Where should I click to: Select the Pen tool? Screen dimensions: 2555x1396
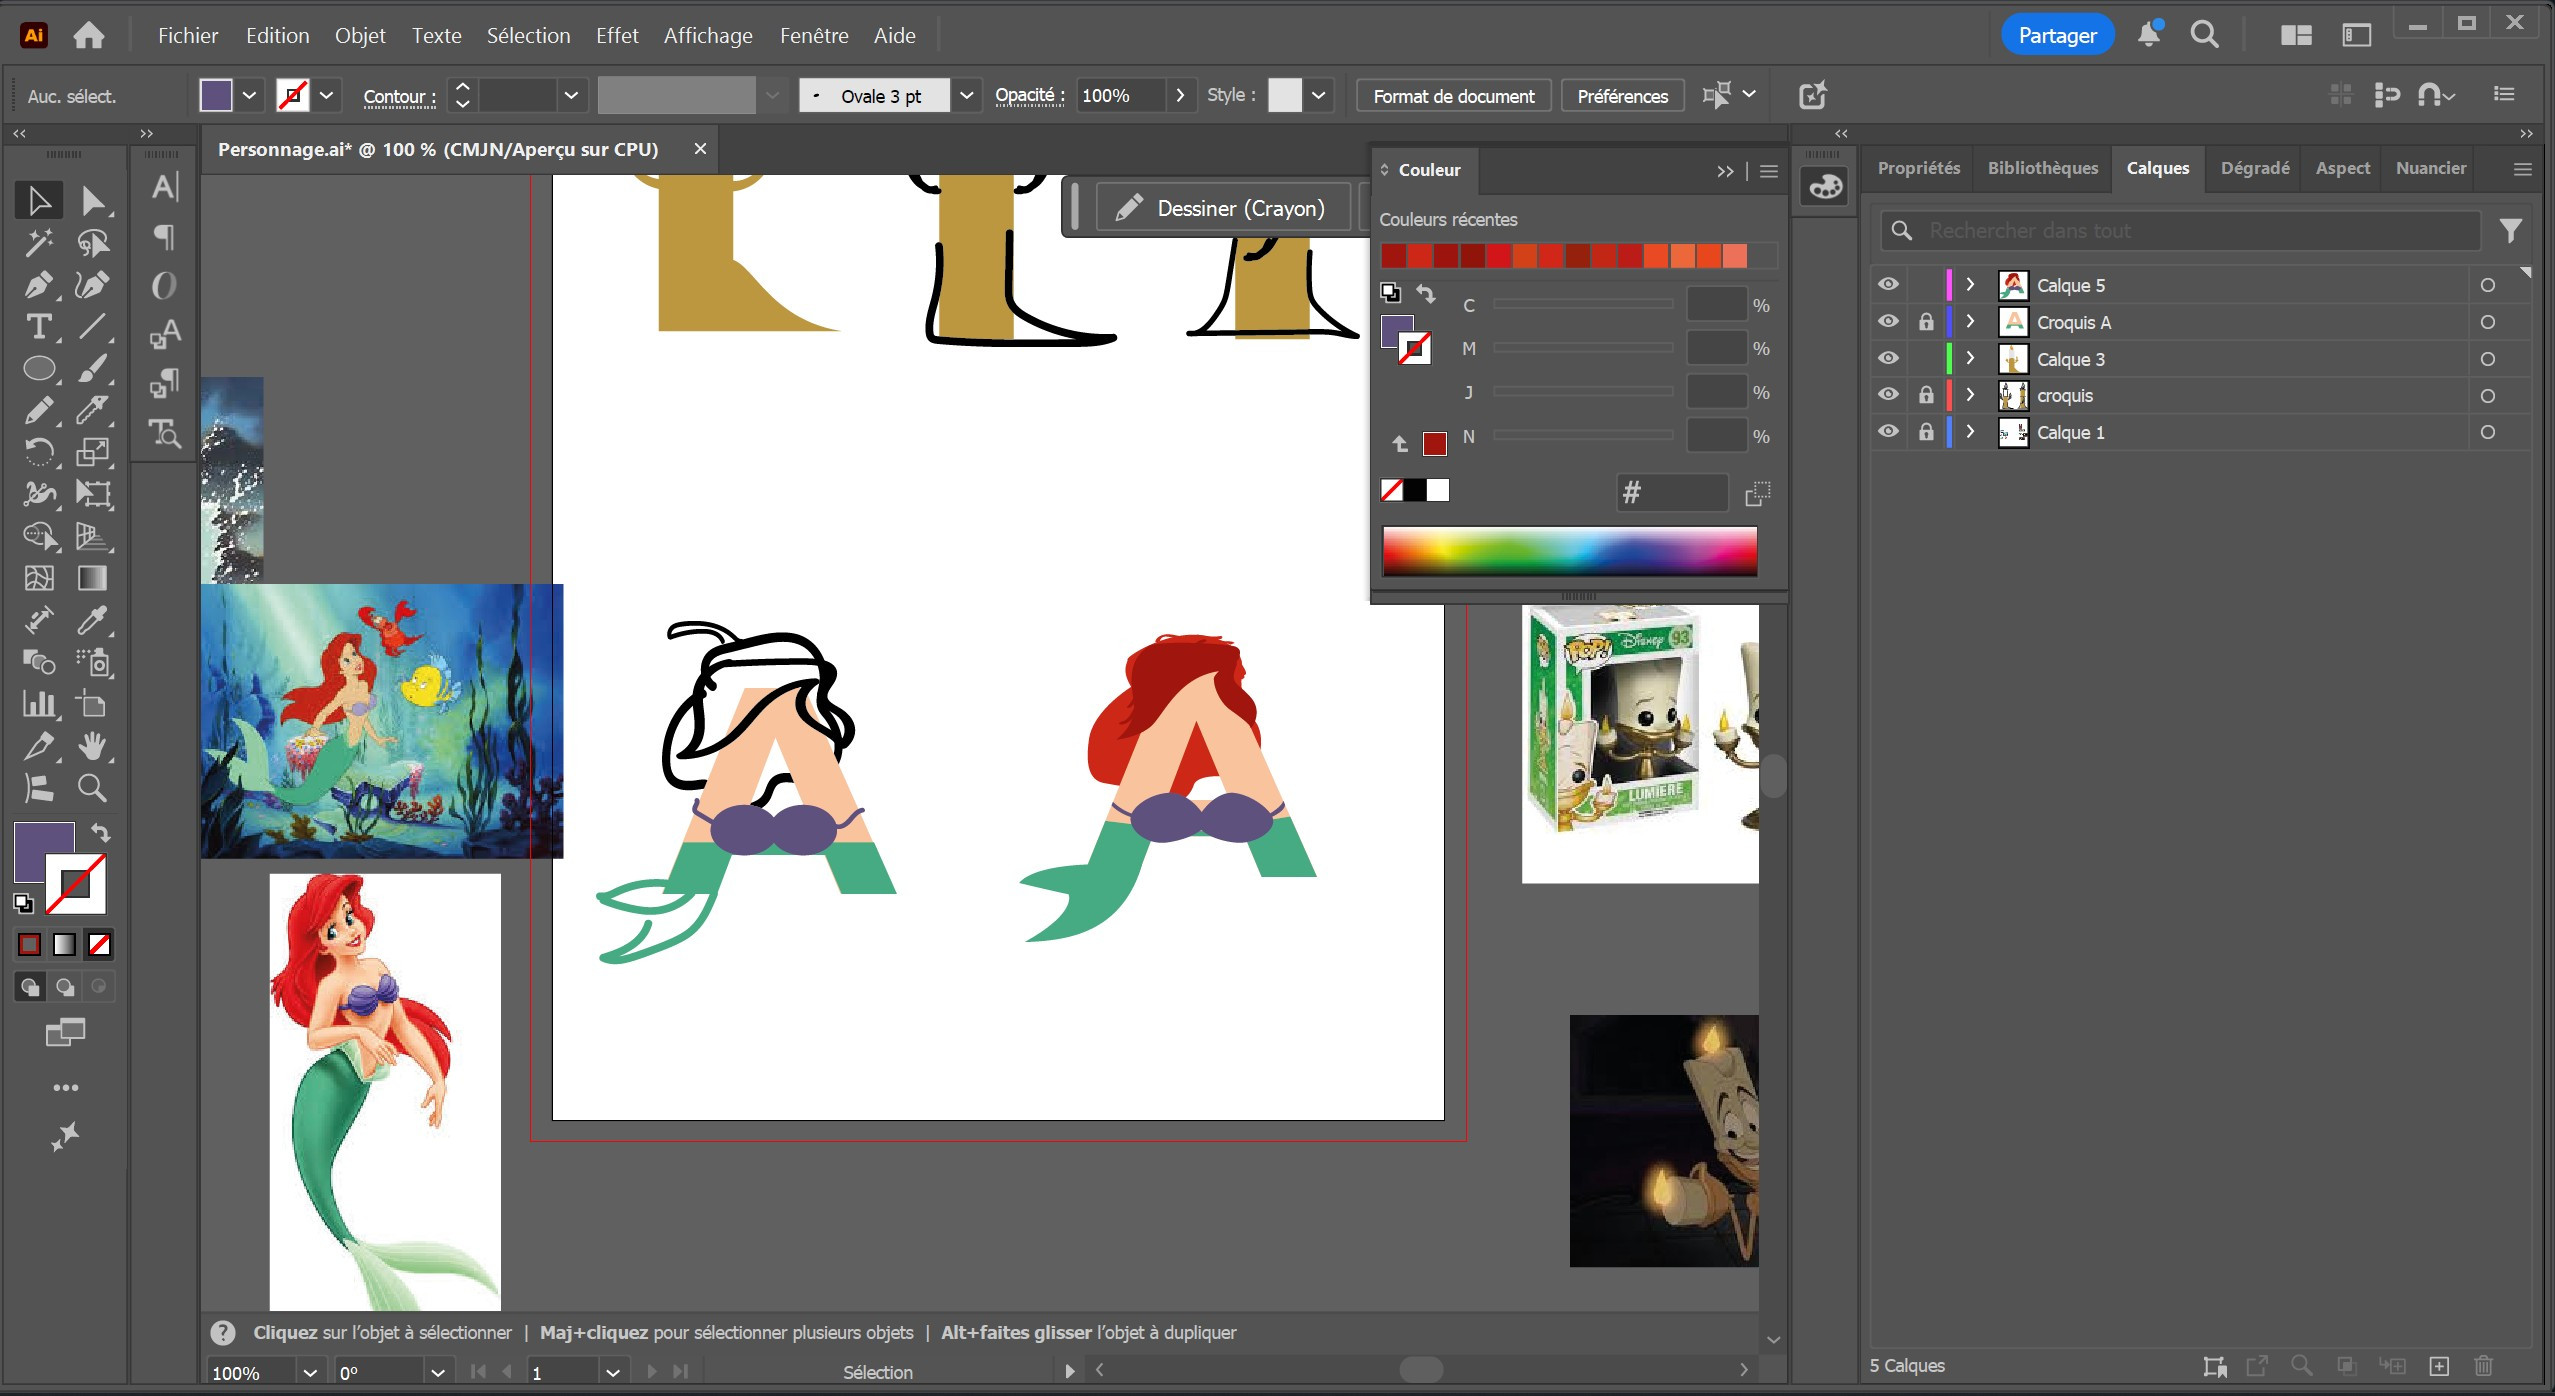click(x=38, y=285)
